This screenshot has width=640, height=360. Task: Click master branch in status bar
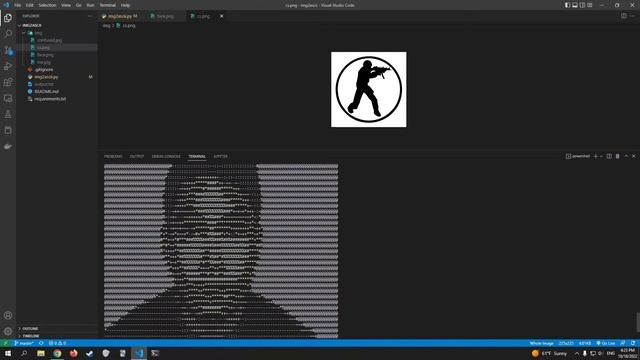point(24,343)
